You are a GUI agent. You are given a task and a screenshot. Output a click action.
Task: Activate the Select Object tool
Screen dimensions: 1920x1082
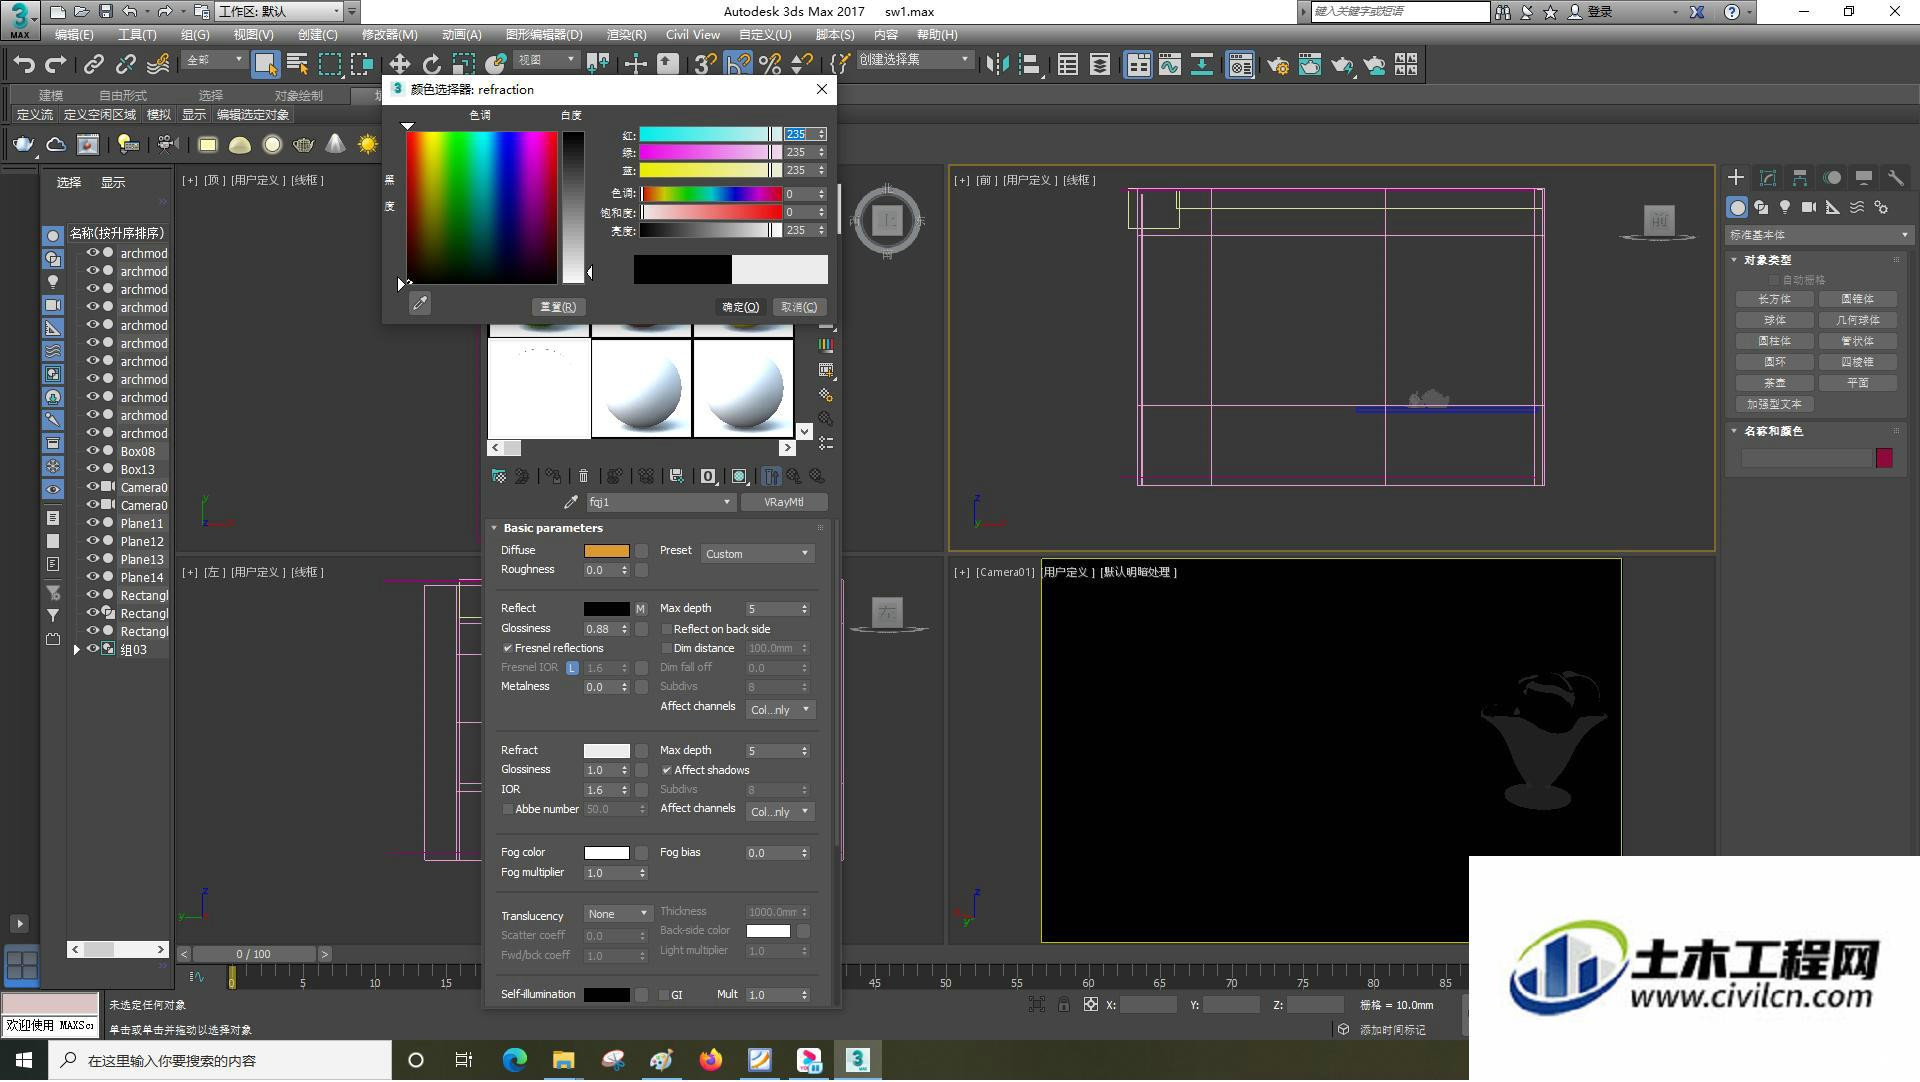[265, 65]
